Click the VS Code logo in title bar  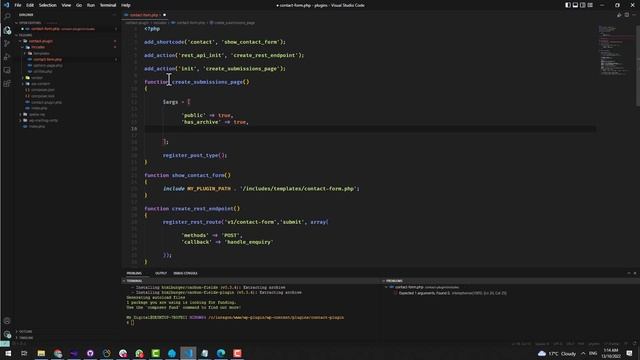coord(6,5)
